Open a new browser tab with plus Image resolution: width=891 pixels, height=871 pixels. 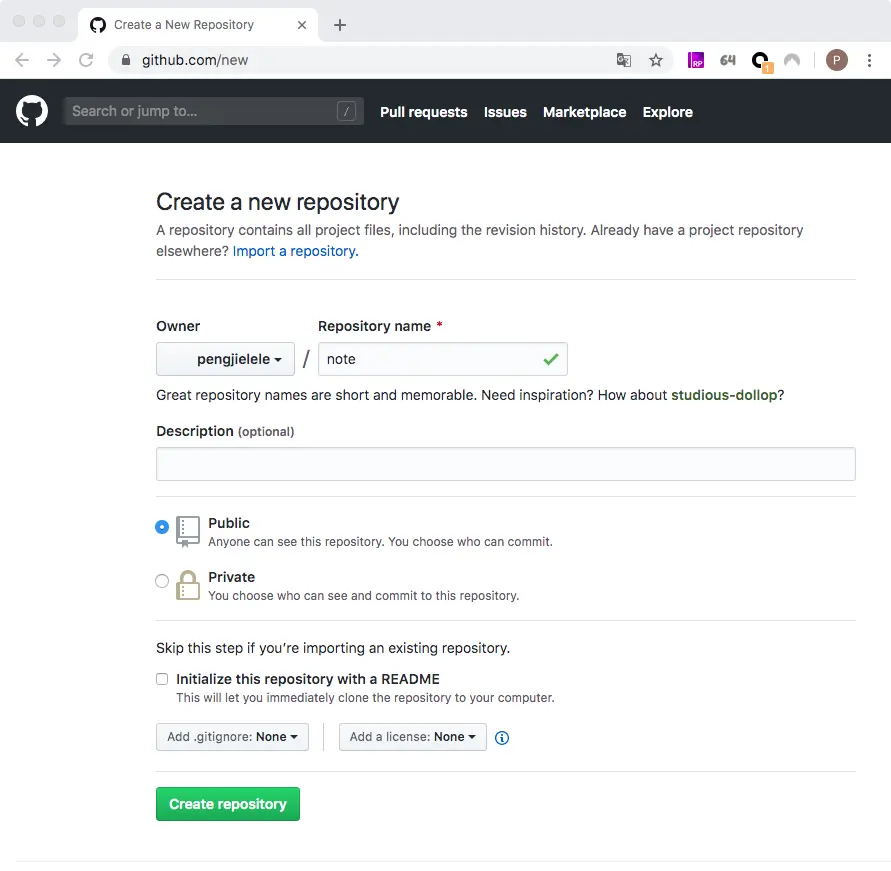(x=340, y=25)
